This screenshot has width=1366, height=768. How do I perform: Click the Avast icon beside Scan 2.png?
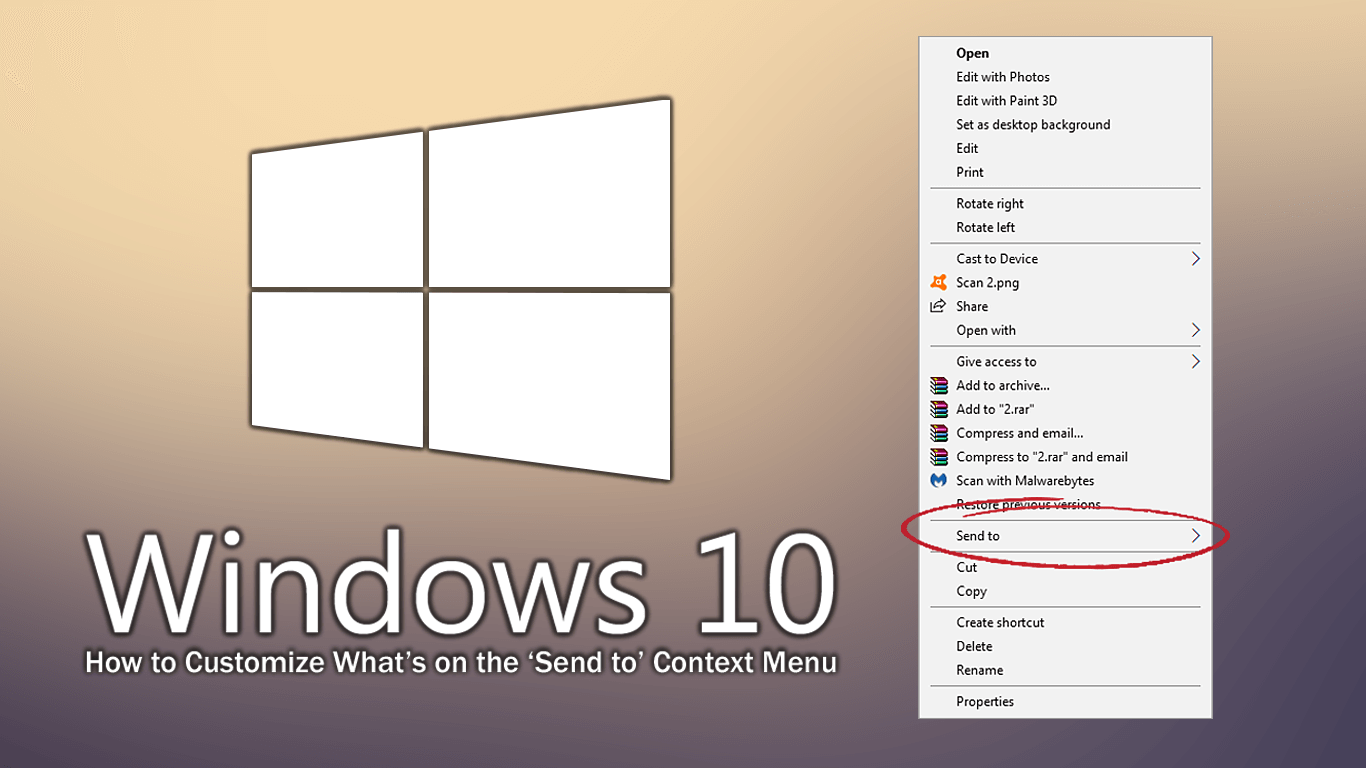[x=938, y=282]
